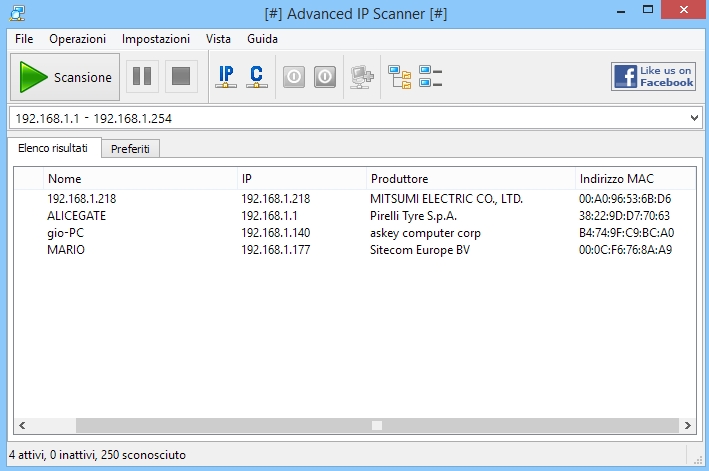Screen dimensions: 709x471
Task: Click MITSUMI ELECTRIC CO., LTD. cell
Action: pyautogui.click(x=446, y=198)
